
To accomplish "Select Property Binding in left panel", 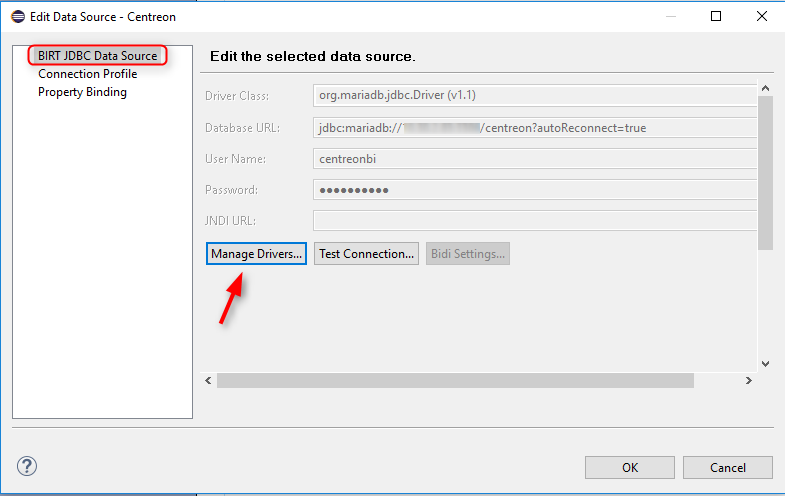I will tap(82, 92).
